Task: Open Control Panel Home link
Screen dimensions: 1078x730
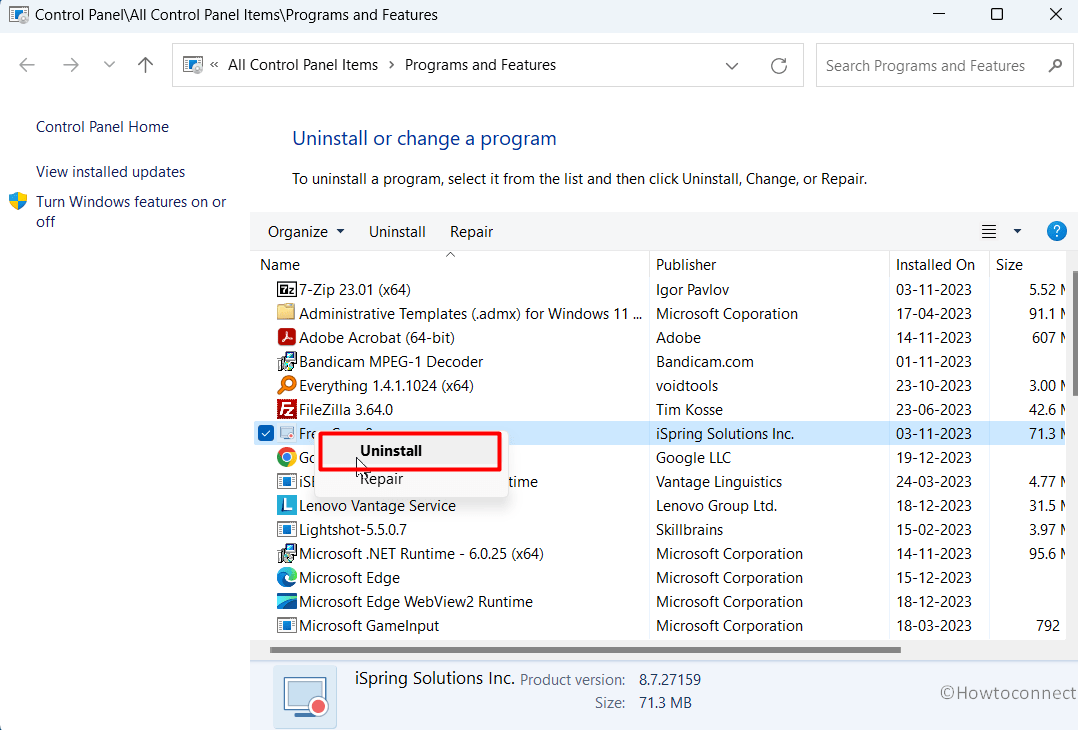Action: [x=102, y=126]
